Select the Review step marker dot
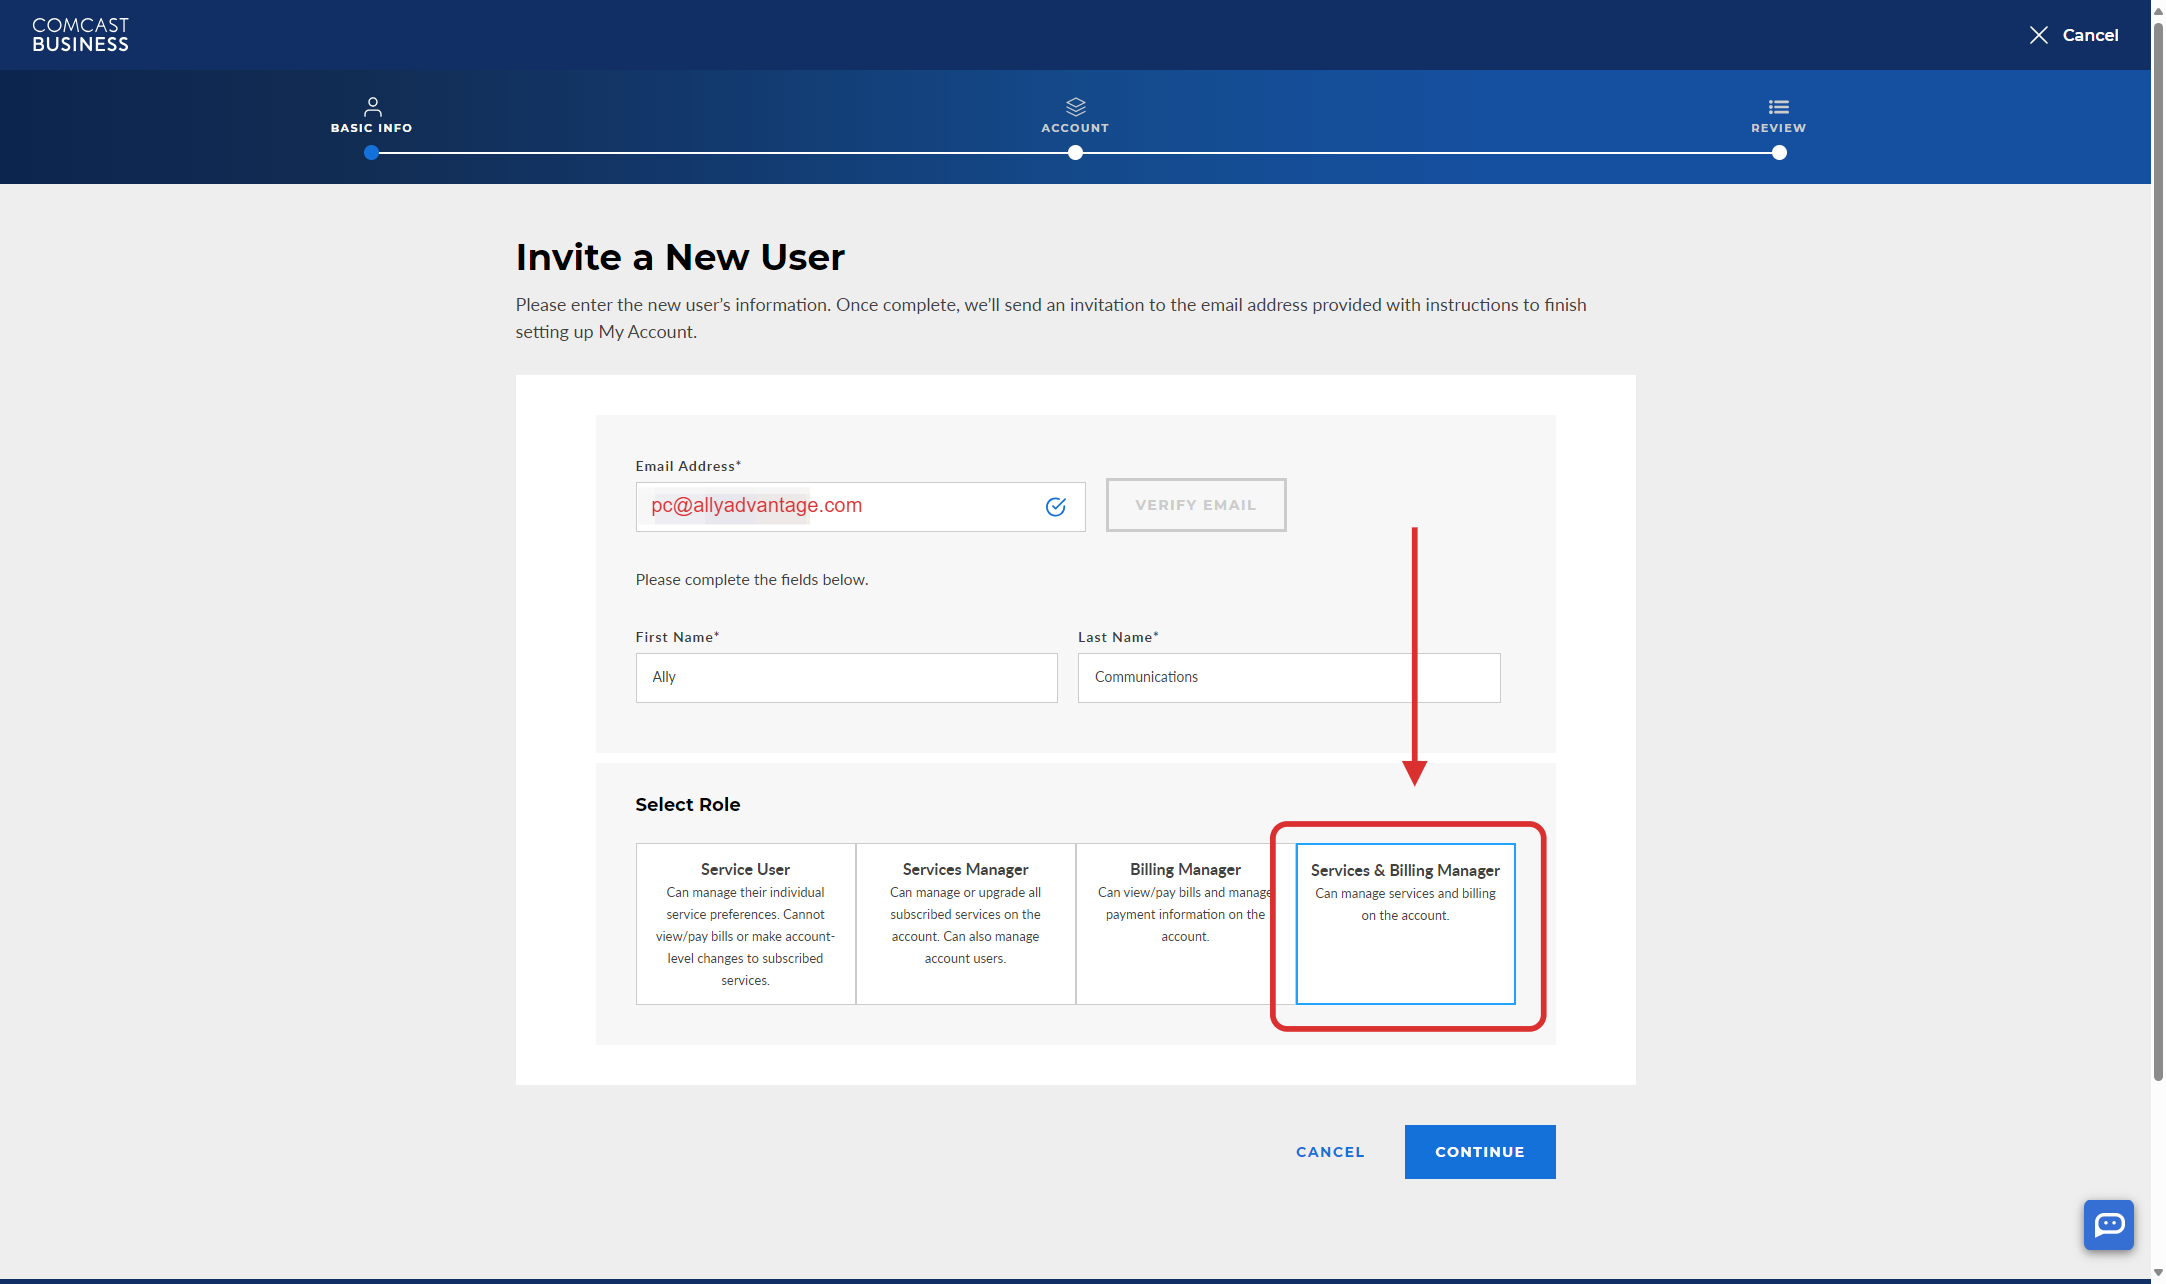Viewport: 2166px width, 1284px height. click(1779, 153)
